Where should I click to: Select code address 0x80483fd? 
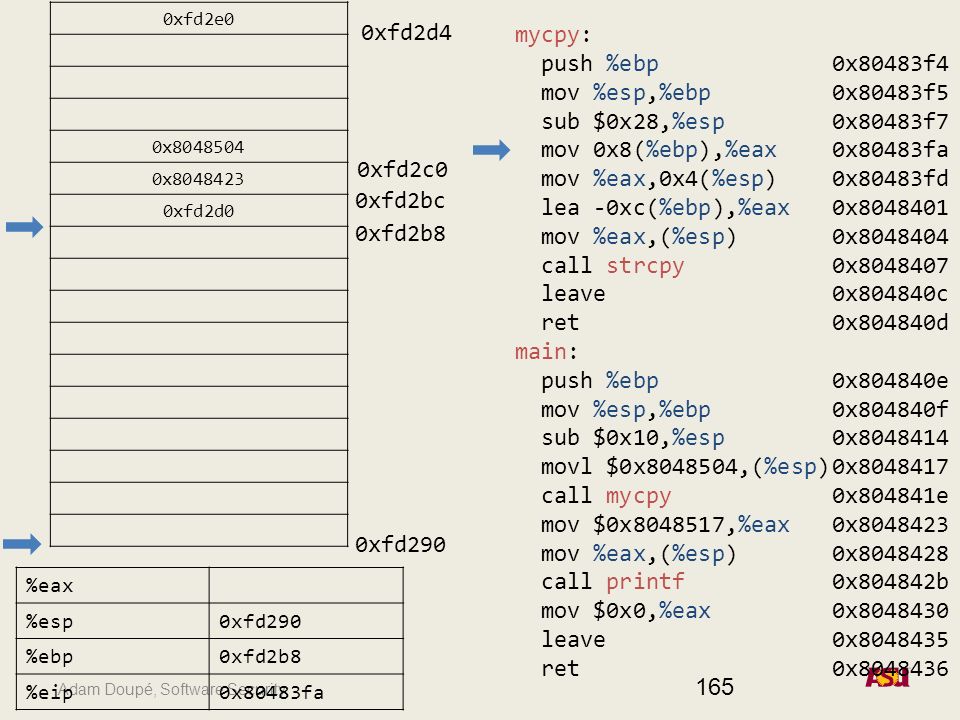click(x=890, y=179)
